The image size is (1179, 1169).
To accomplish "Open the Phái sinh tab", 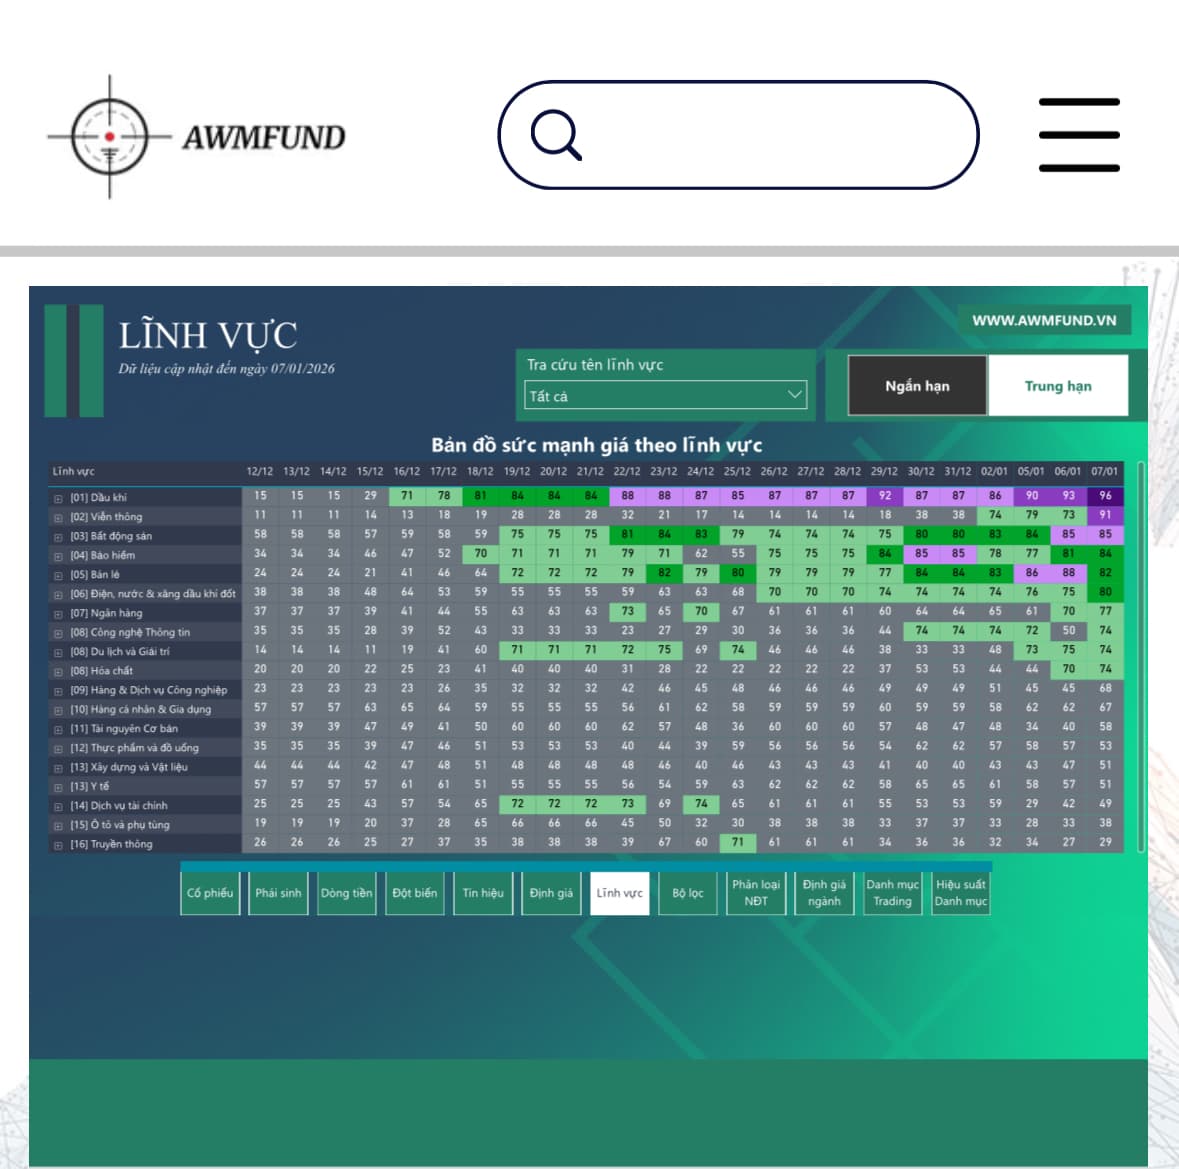I will [278, 893].
